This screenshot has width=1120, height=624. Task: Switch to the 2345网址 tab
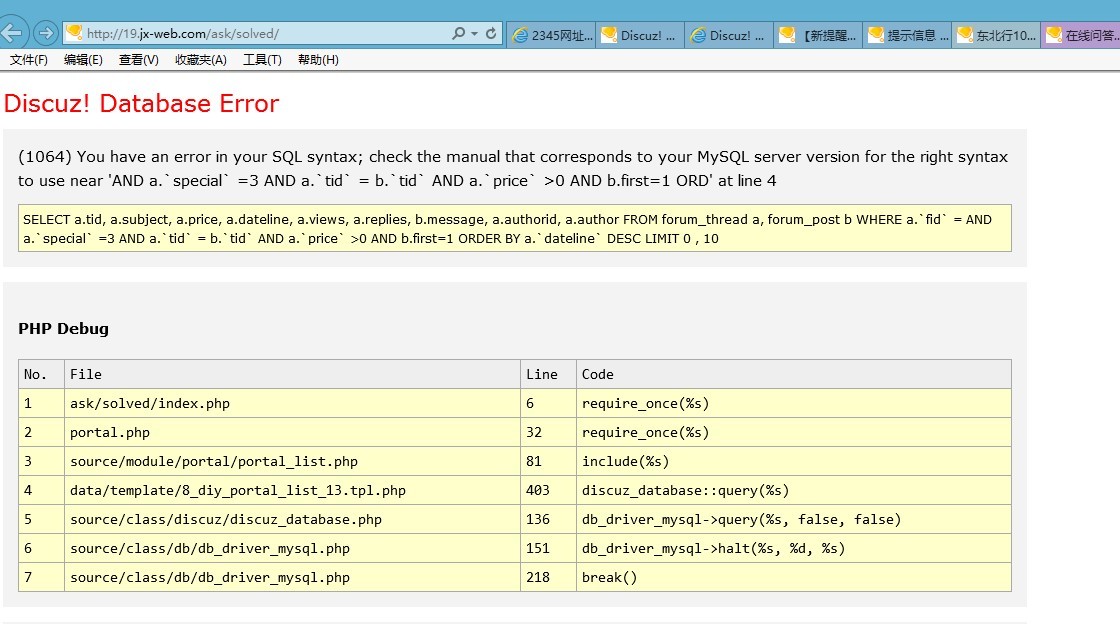tap(551, 35)
